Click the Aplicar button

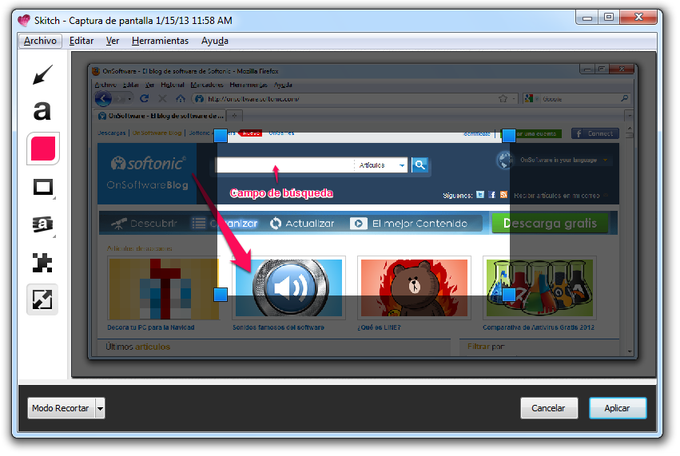tap(617, 408)
